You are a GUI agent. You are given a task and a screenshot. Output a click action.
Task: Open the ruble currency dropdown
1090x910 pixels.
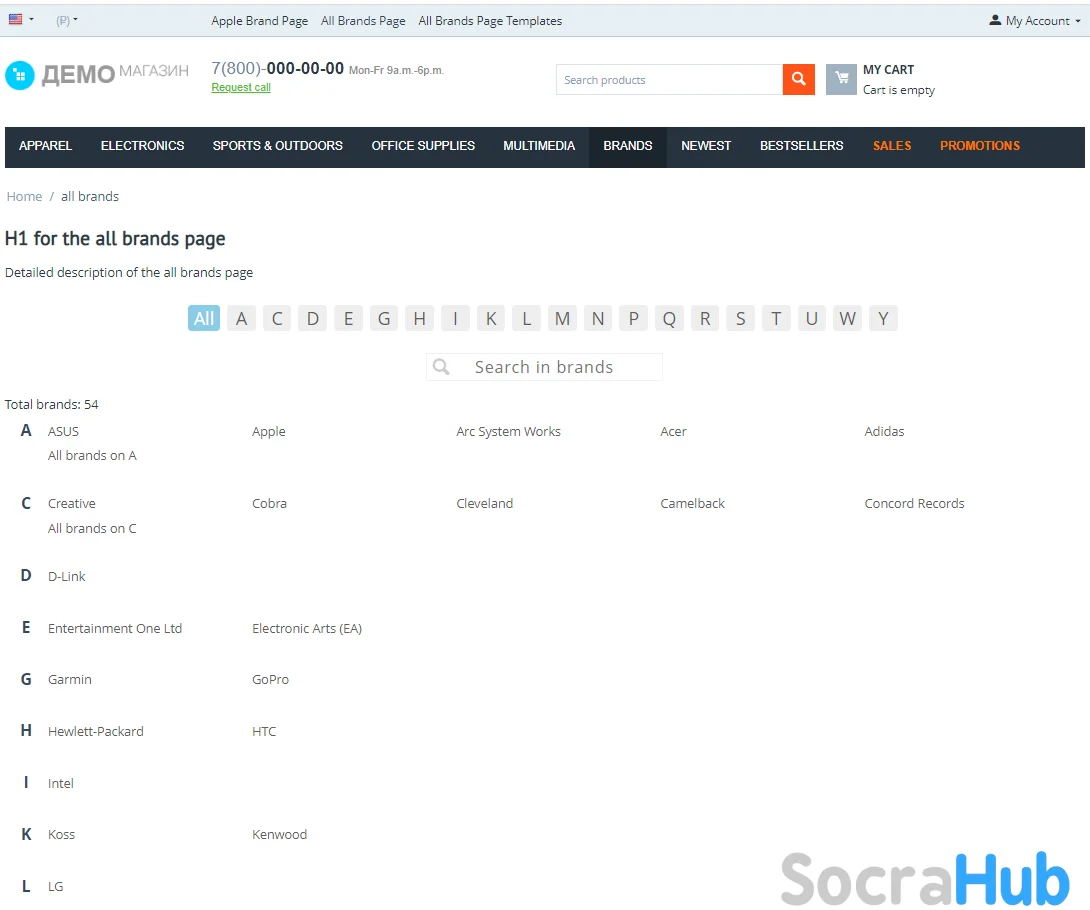pos(67,20)
